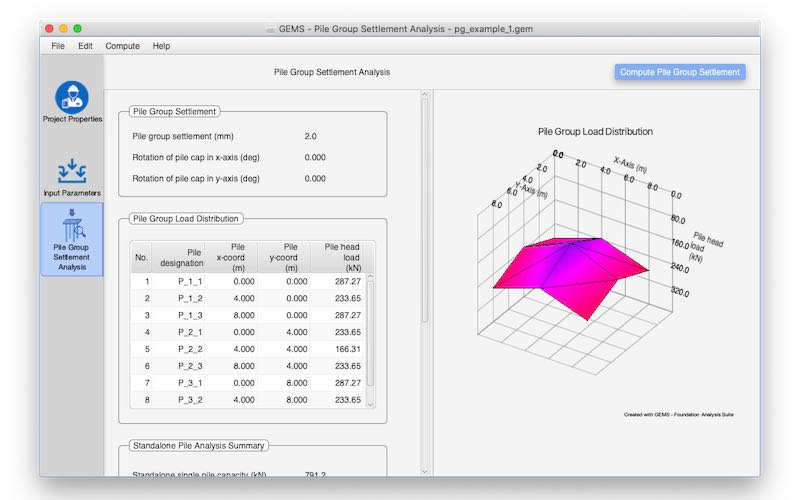Click 'Rotation of pile cap in x-axis' label

(x=196, y=158)
